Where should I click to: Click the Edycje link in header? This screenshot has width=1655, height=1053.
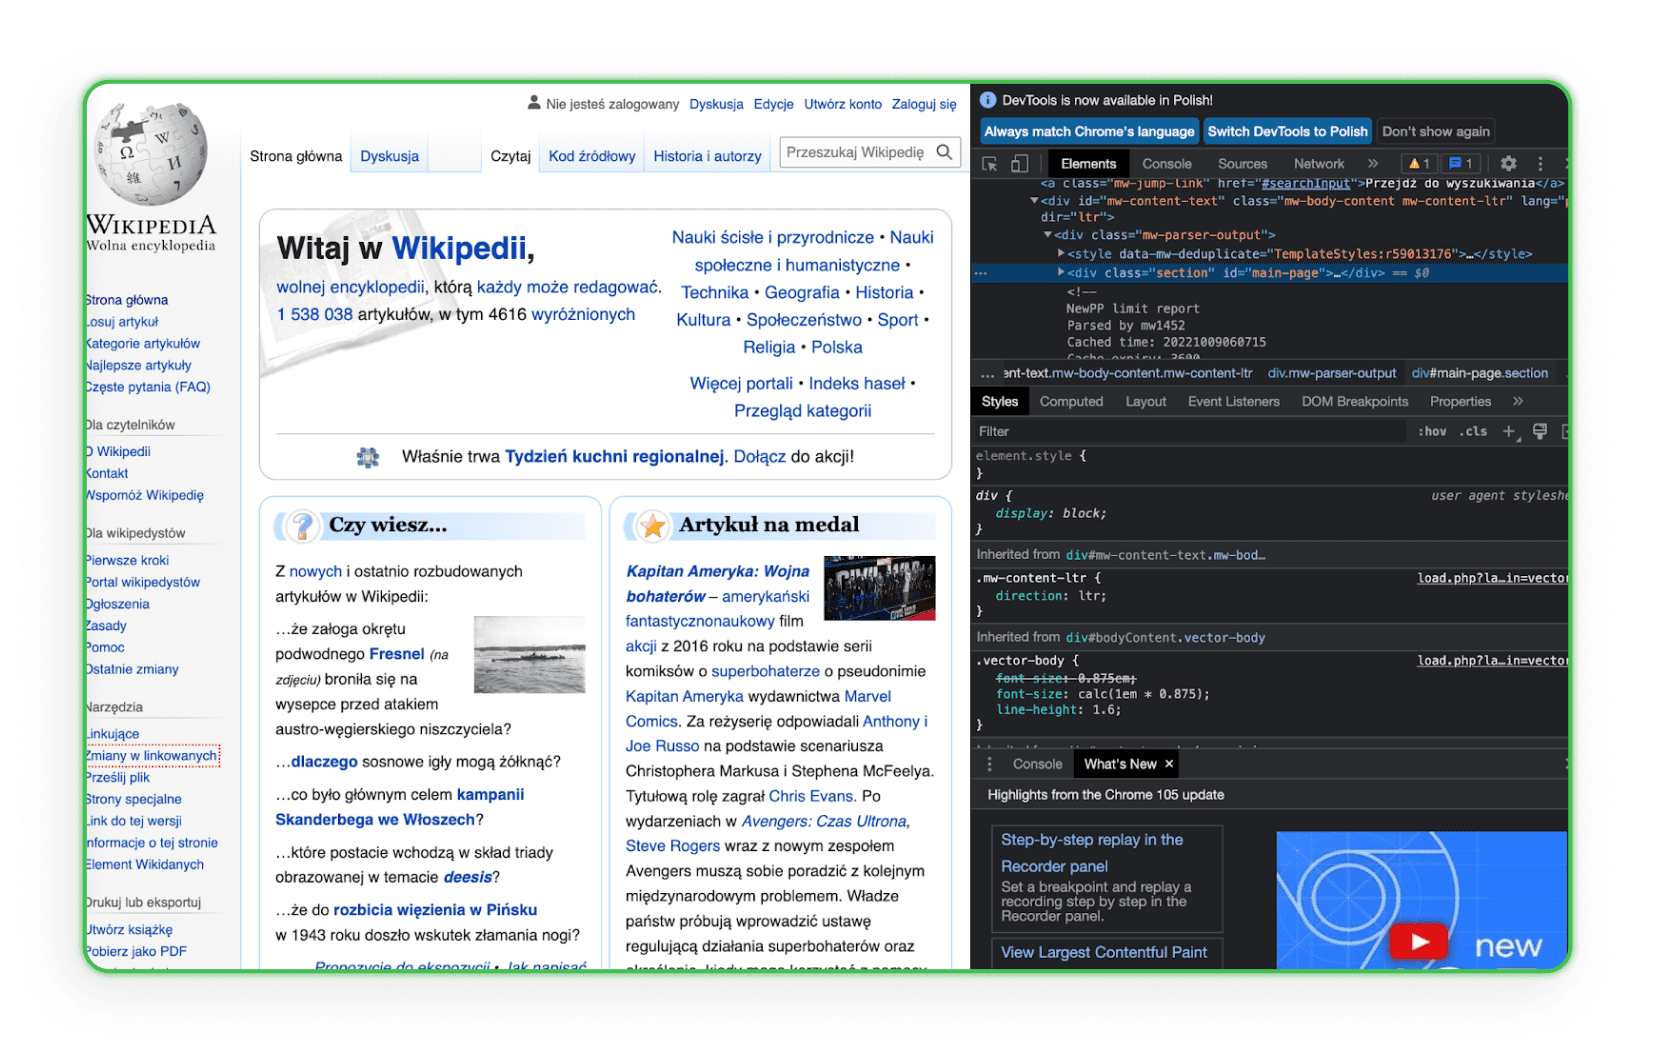773,104
